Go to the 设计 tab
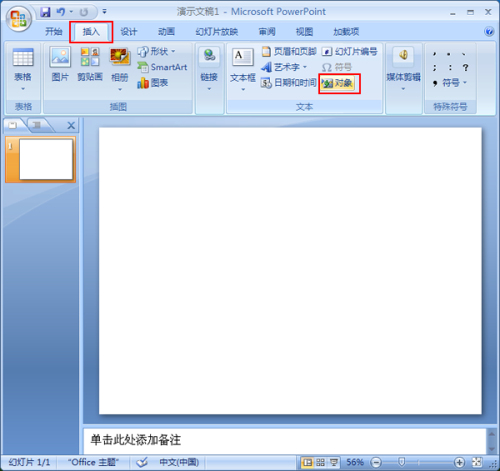The width and height of the screenshot is (500, 471). coord(129,32)
